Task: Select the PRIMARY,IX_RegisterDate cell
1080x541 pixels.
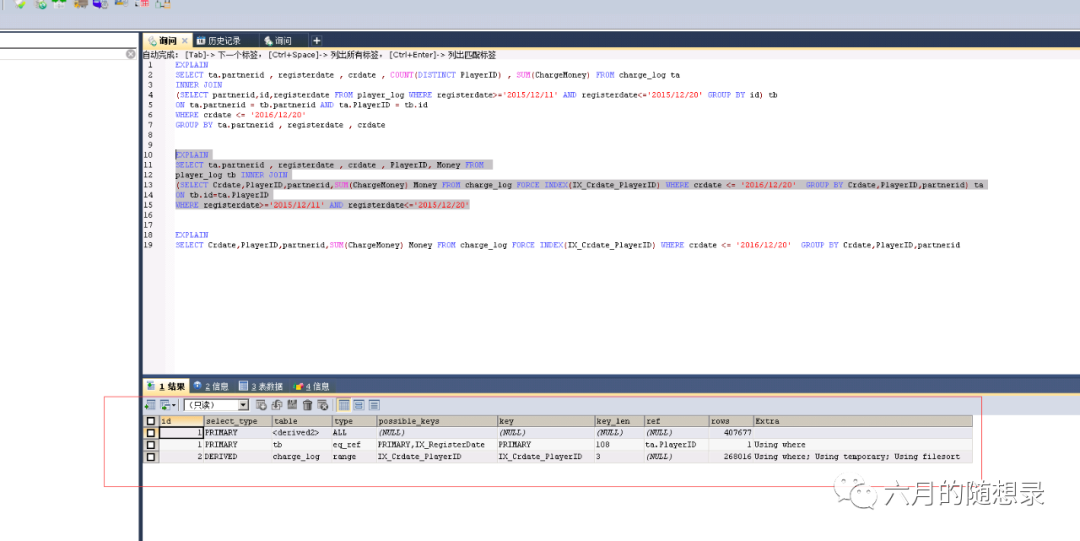Action: (437, 445)
